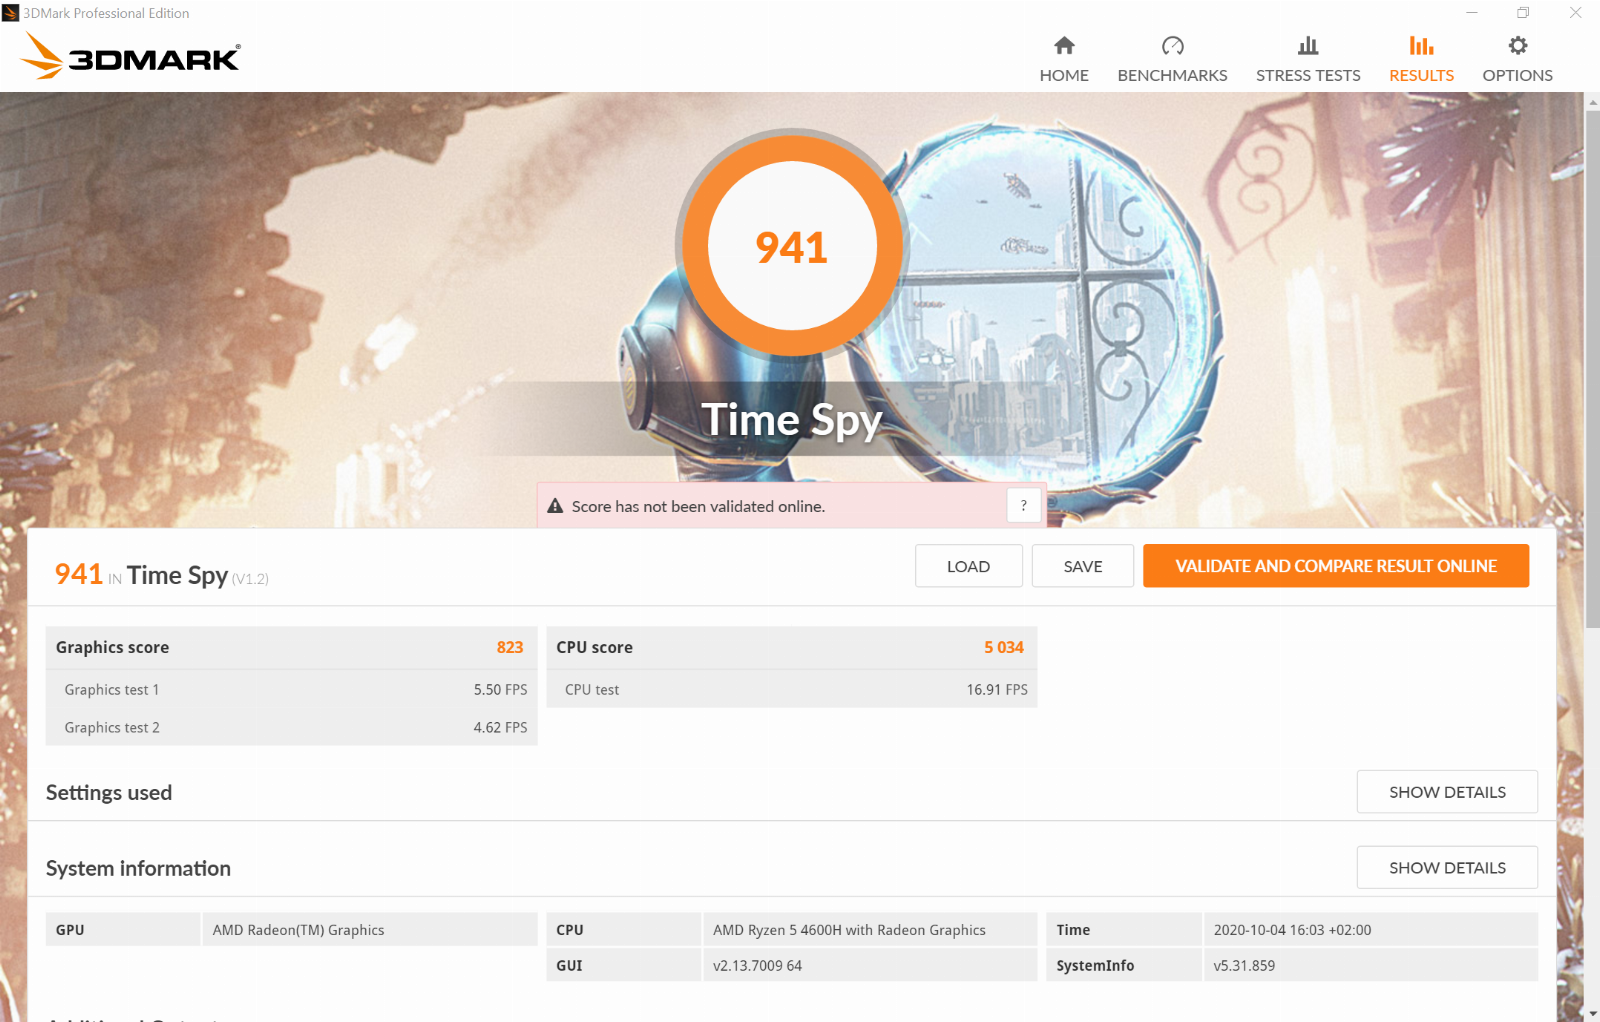Click the LOAD button
This screenshot has height=1022, width=1600.
click(x=968, y=566)
